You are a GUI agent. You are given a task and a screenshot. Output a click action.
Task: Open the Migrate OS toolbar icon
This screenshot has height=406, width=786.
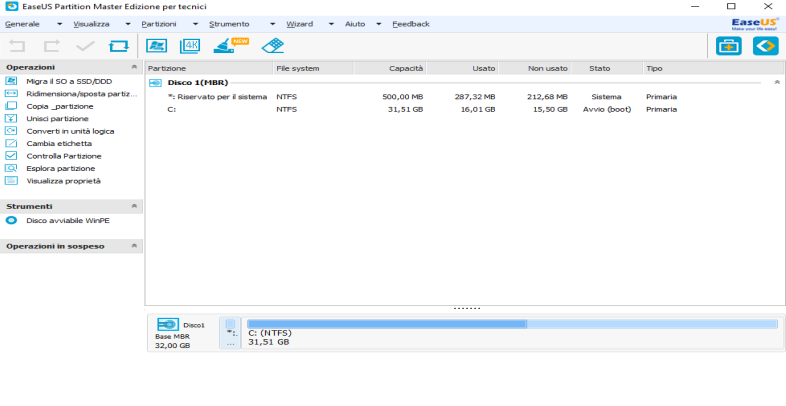156,46
